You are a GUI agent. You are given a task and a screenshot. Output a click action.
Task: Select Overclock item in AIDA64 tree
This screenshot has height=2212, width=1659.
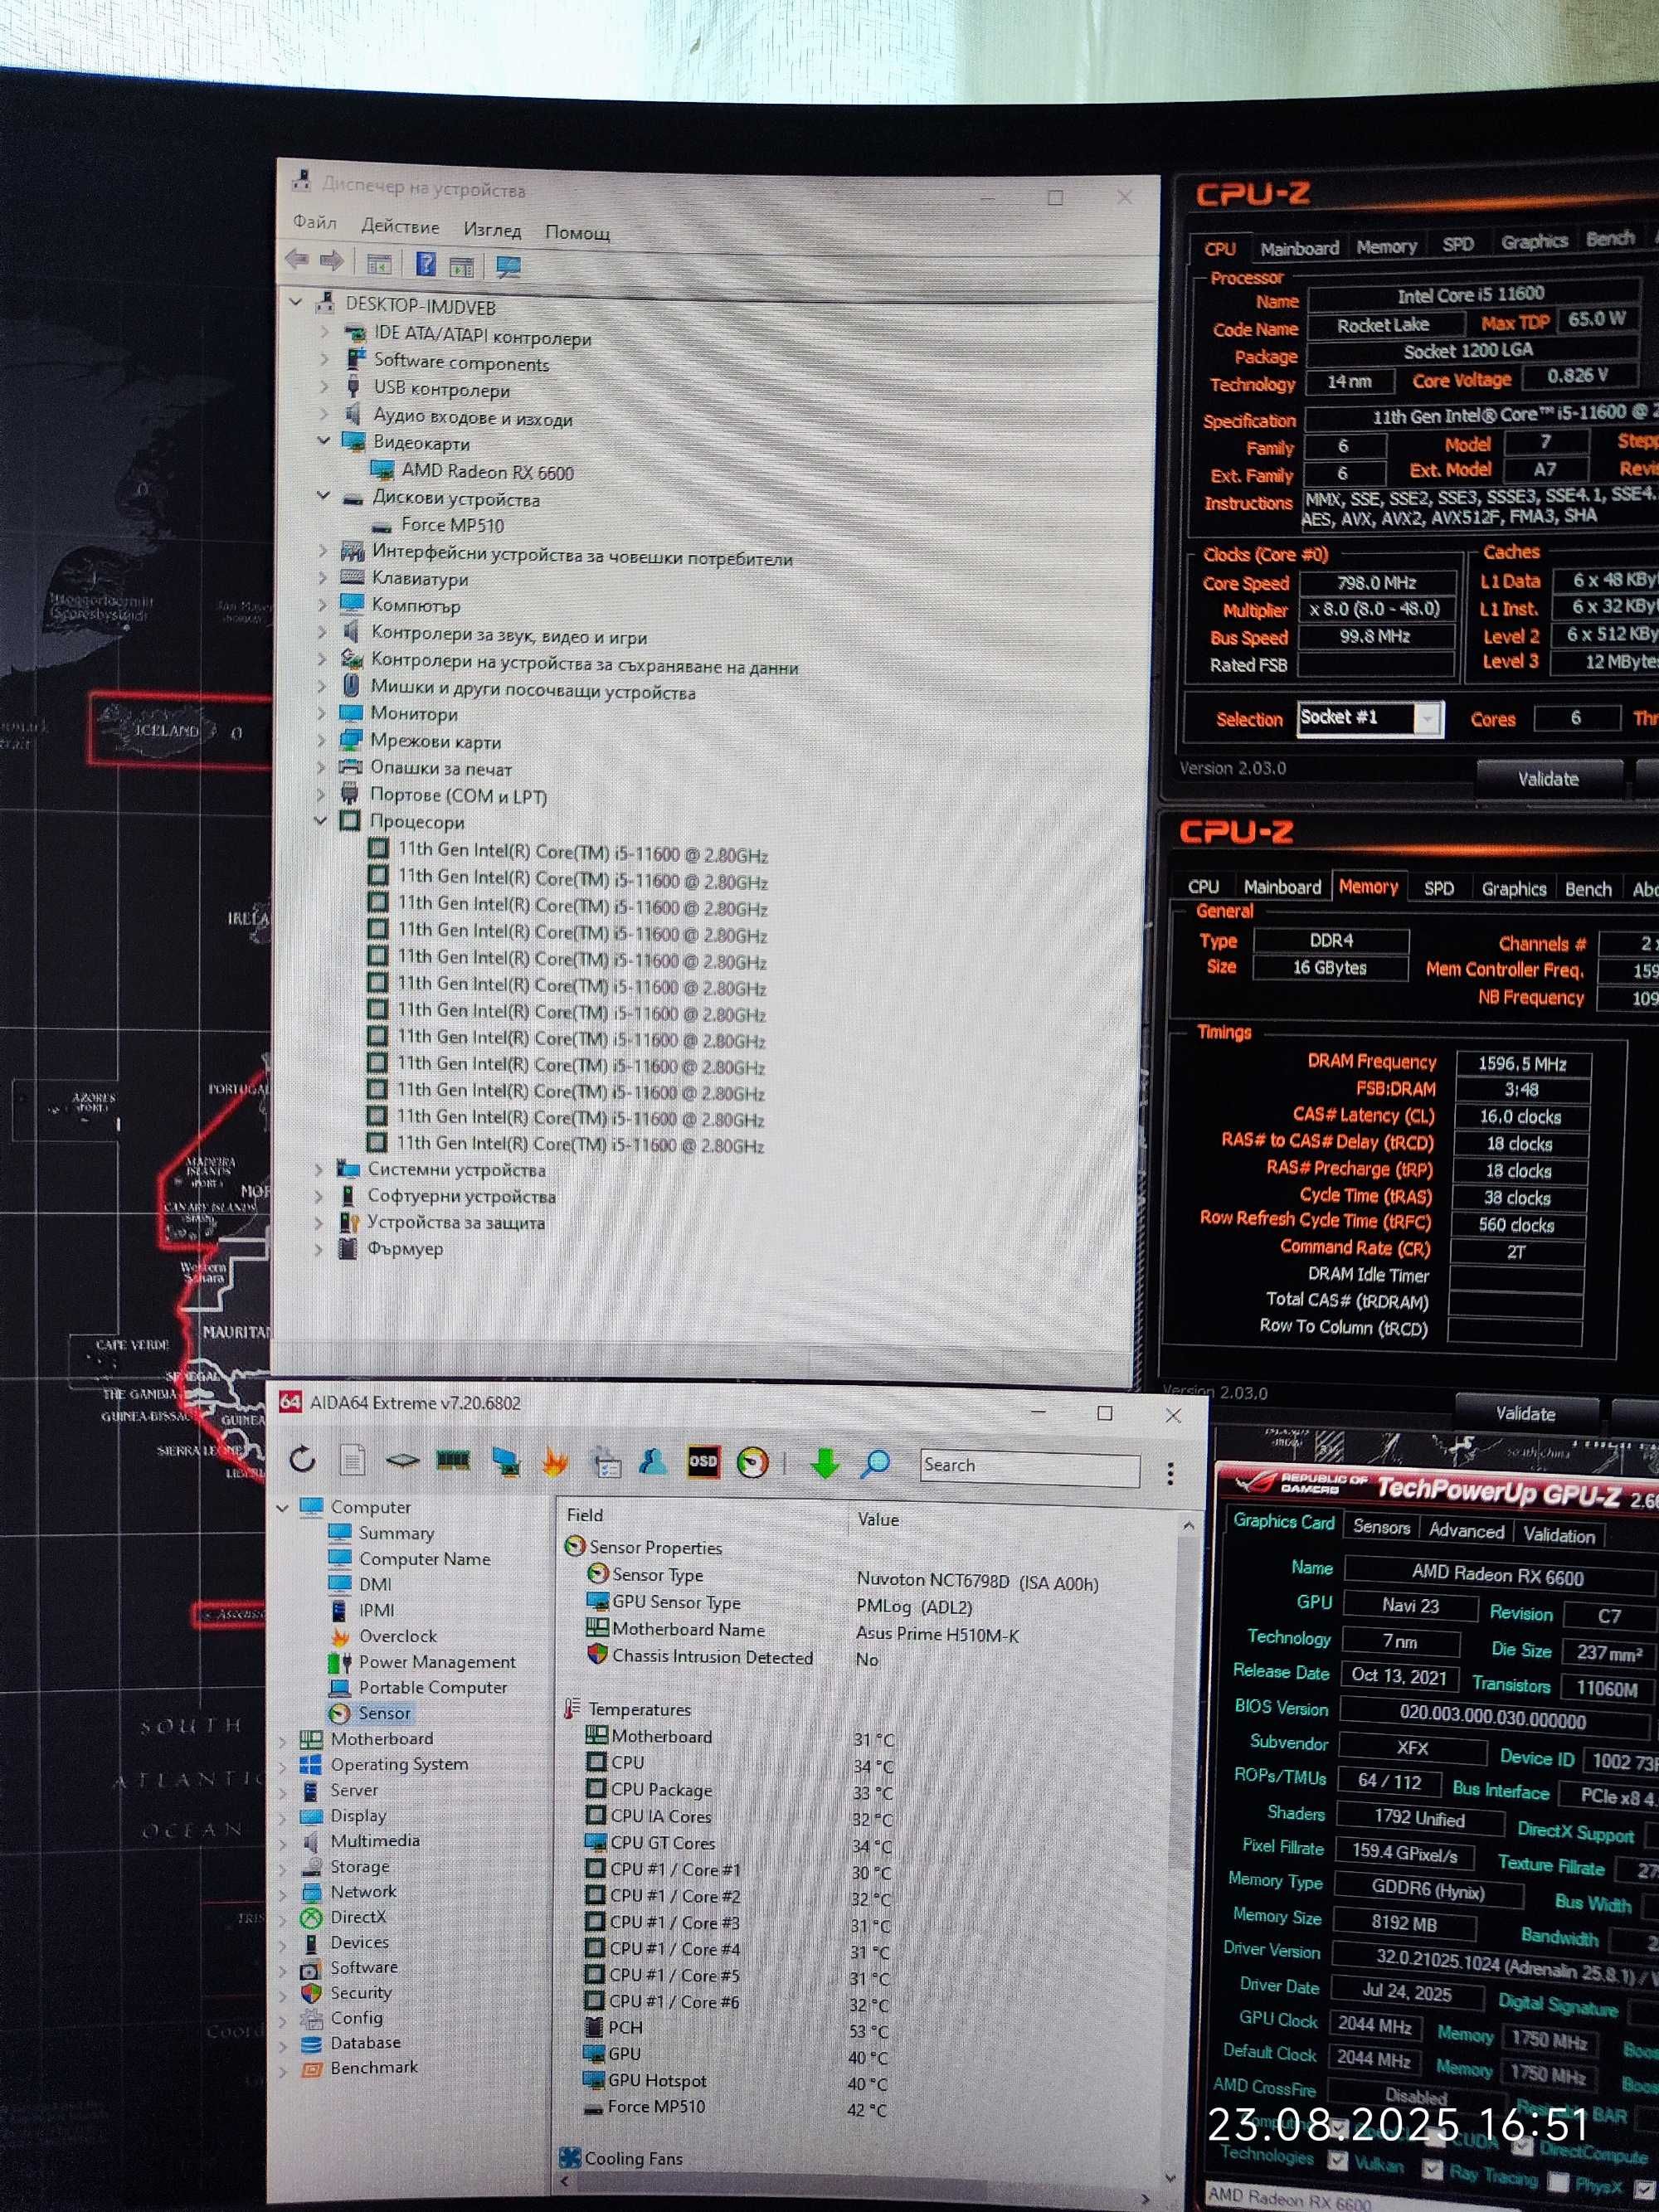pyautogui.click(x=397, y=1636)
